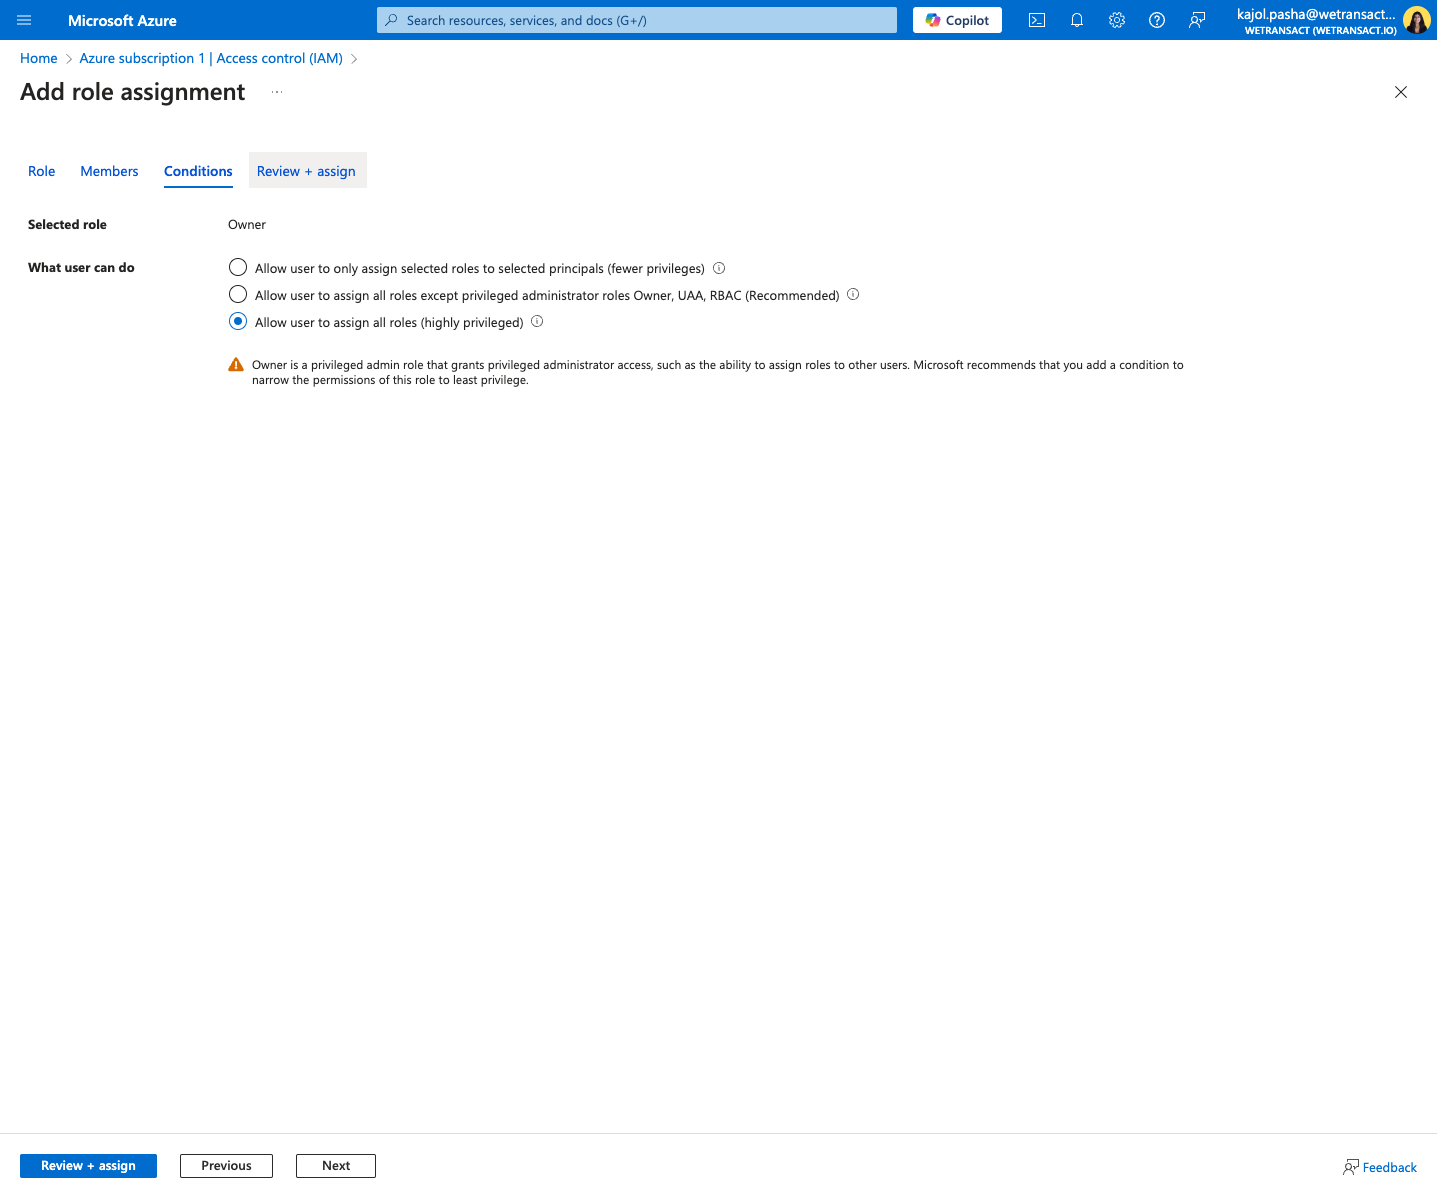This screenshot has width=1437, height=1198.
Task: Launch Cloud Shell from the top bar
Action: tap(1037, 20)
